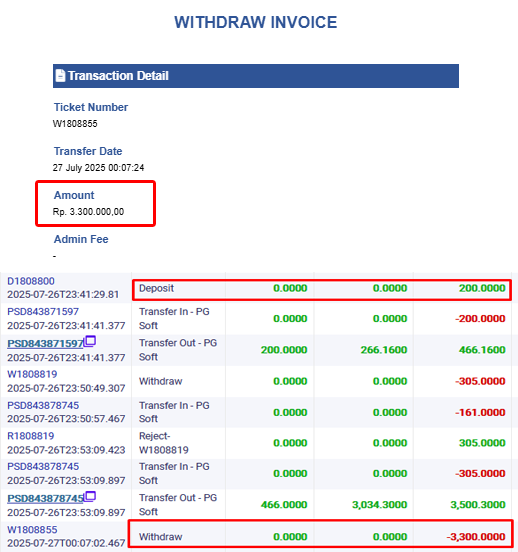
Task: Click timestamp 2025-07-26T23:41:29.81
Action: [63, 295]
